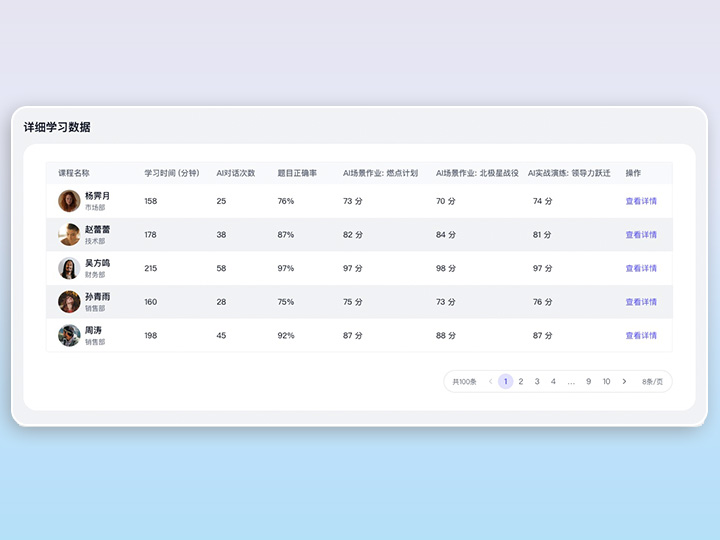The width and height of the screenshot is (720, 540).
Task: Click the accuracy value 87%
Action: (286, 235)
